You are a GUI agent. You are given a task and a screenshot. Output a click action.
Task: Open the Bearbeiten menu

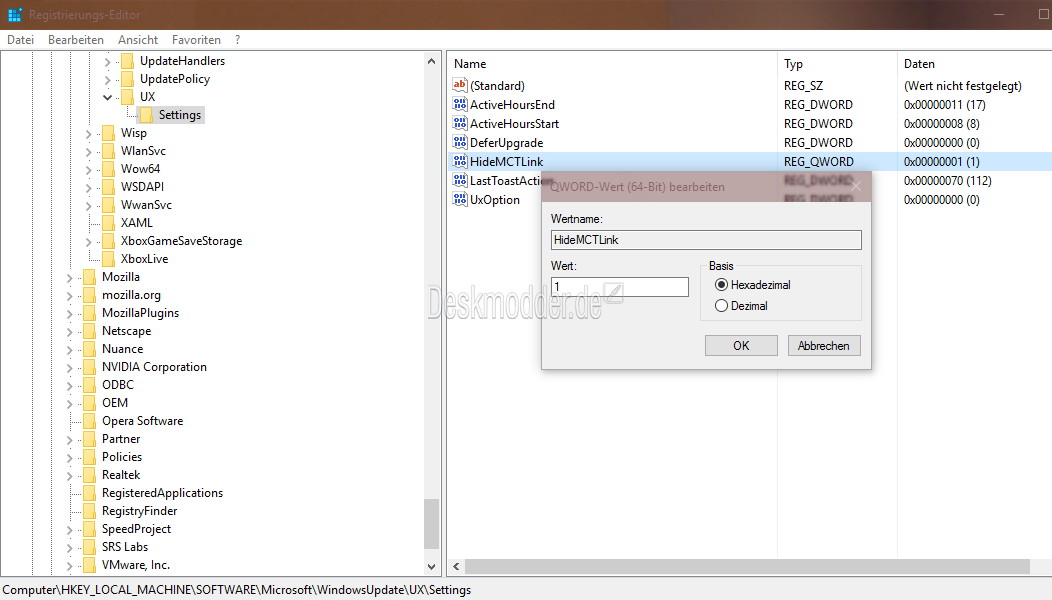[76, 40]
